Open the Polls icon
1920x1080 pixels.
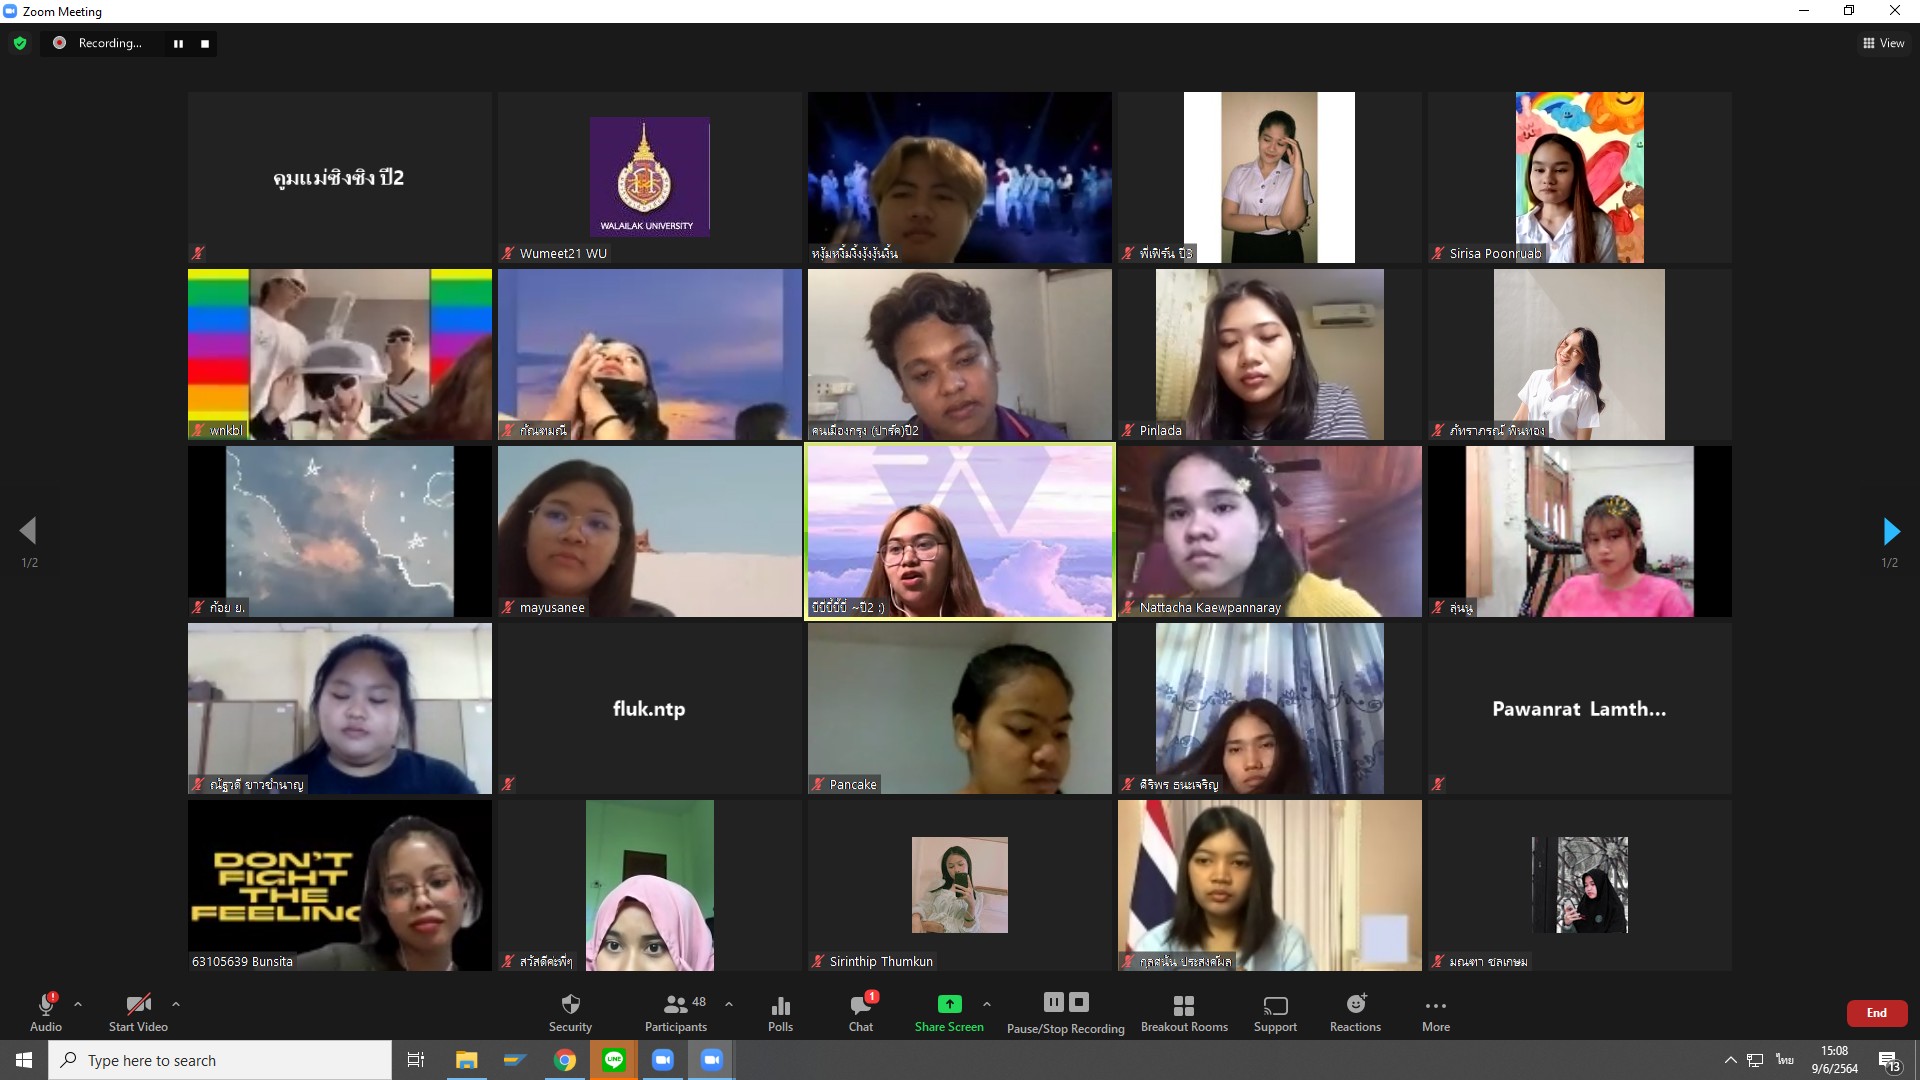780,1011
